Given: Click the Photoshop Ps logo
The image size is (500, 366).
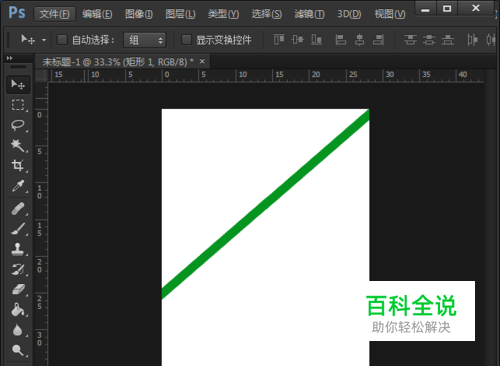Looking at the screenshot, I should point(17,13).
